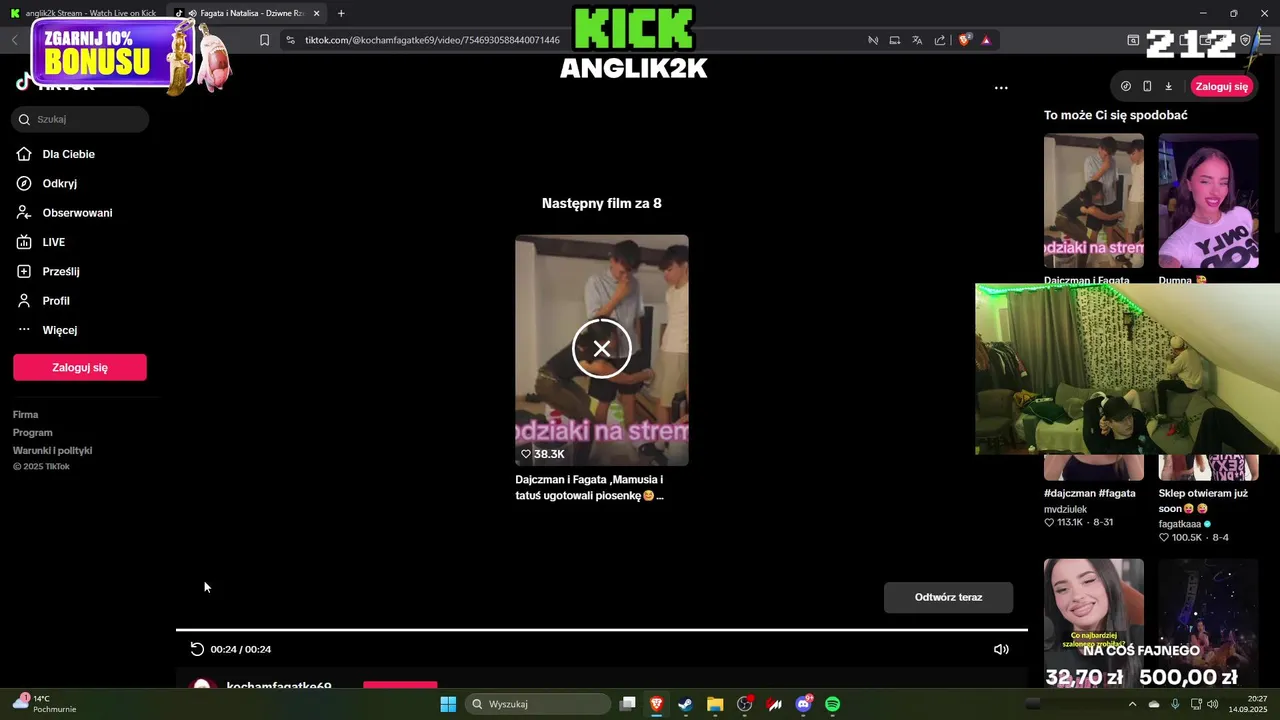
Task: Click the download desktop app icon
Action: [1168, 86]
